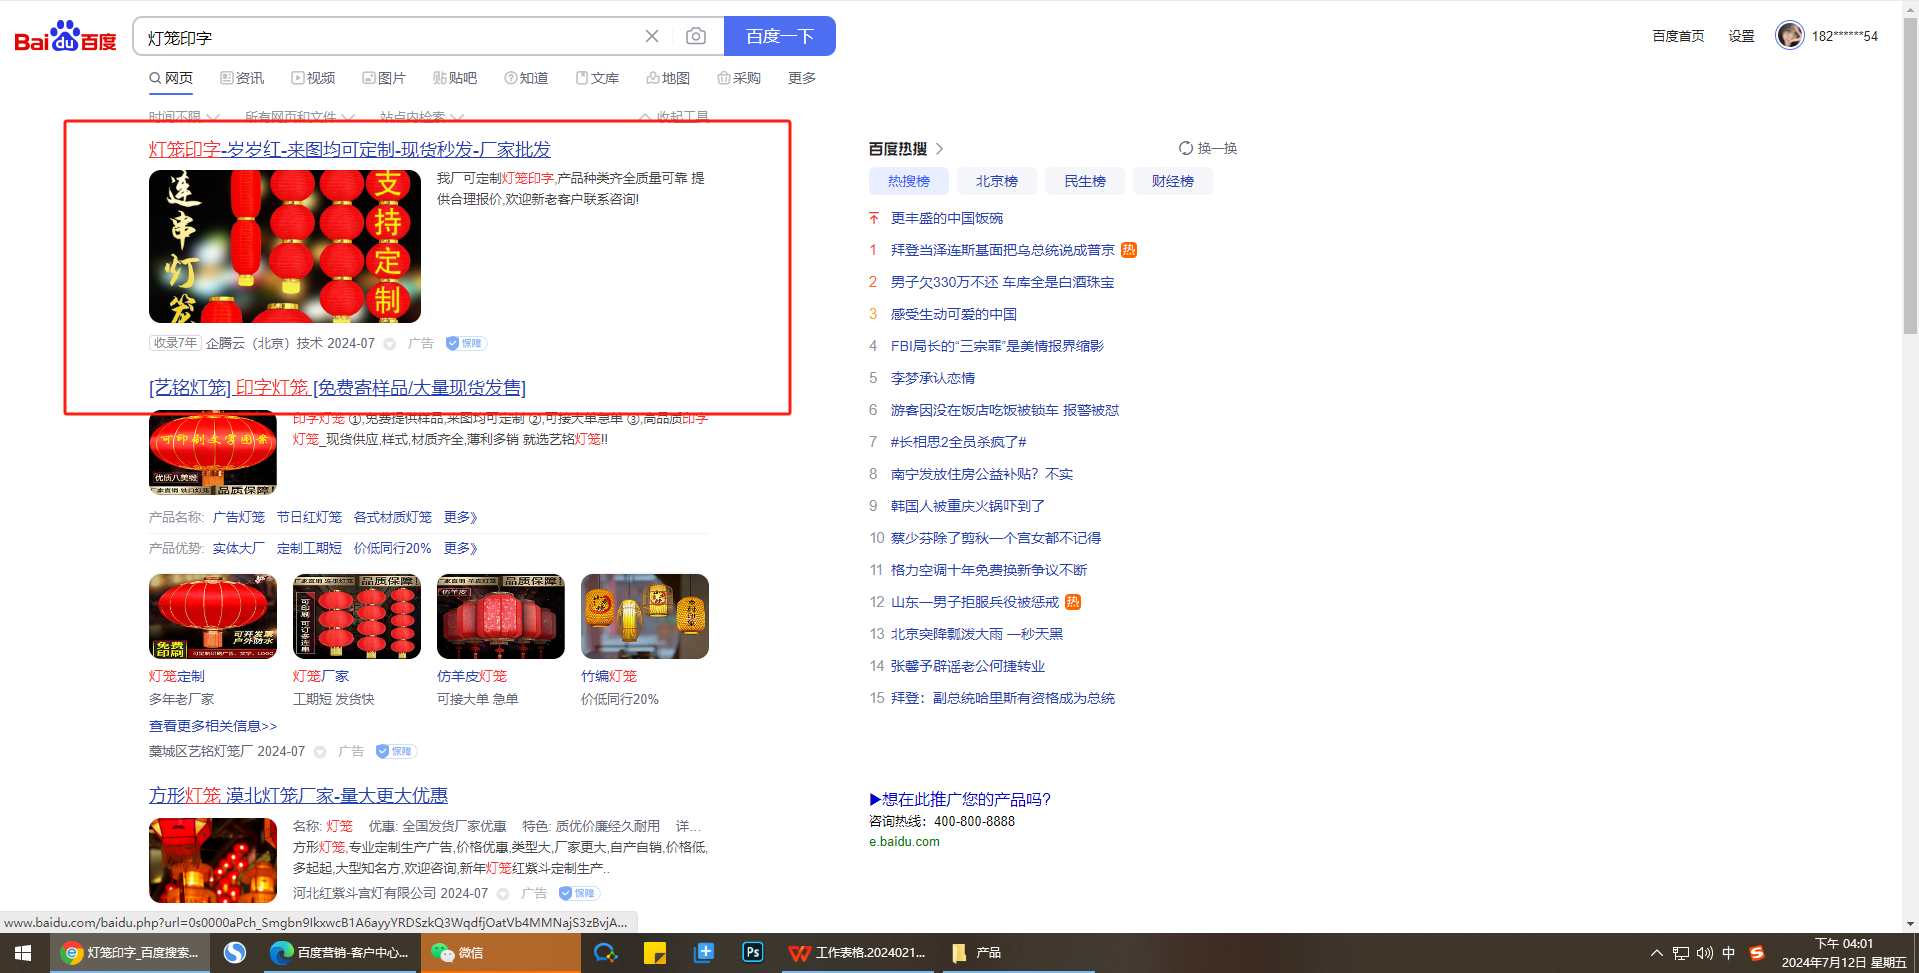Select the 财经榜 hot list tab

coord(1173,181)
